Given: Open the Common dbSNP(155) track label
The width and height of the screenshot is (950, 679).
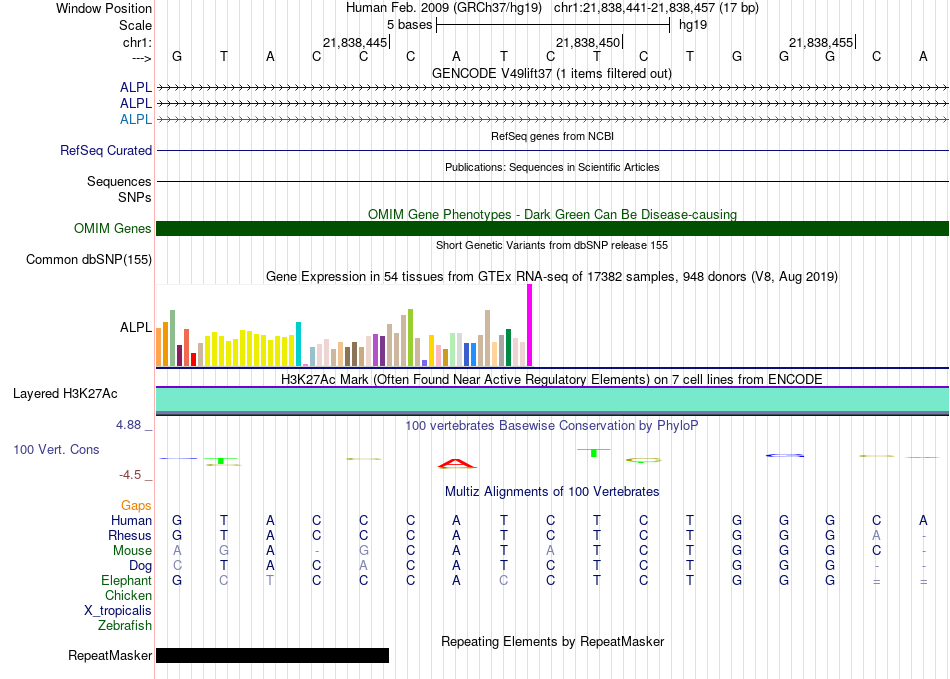Looking at the screenshot, I should [89, 259].
